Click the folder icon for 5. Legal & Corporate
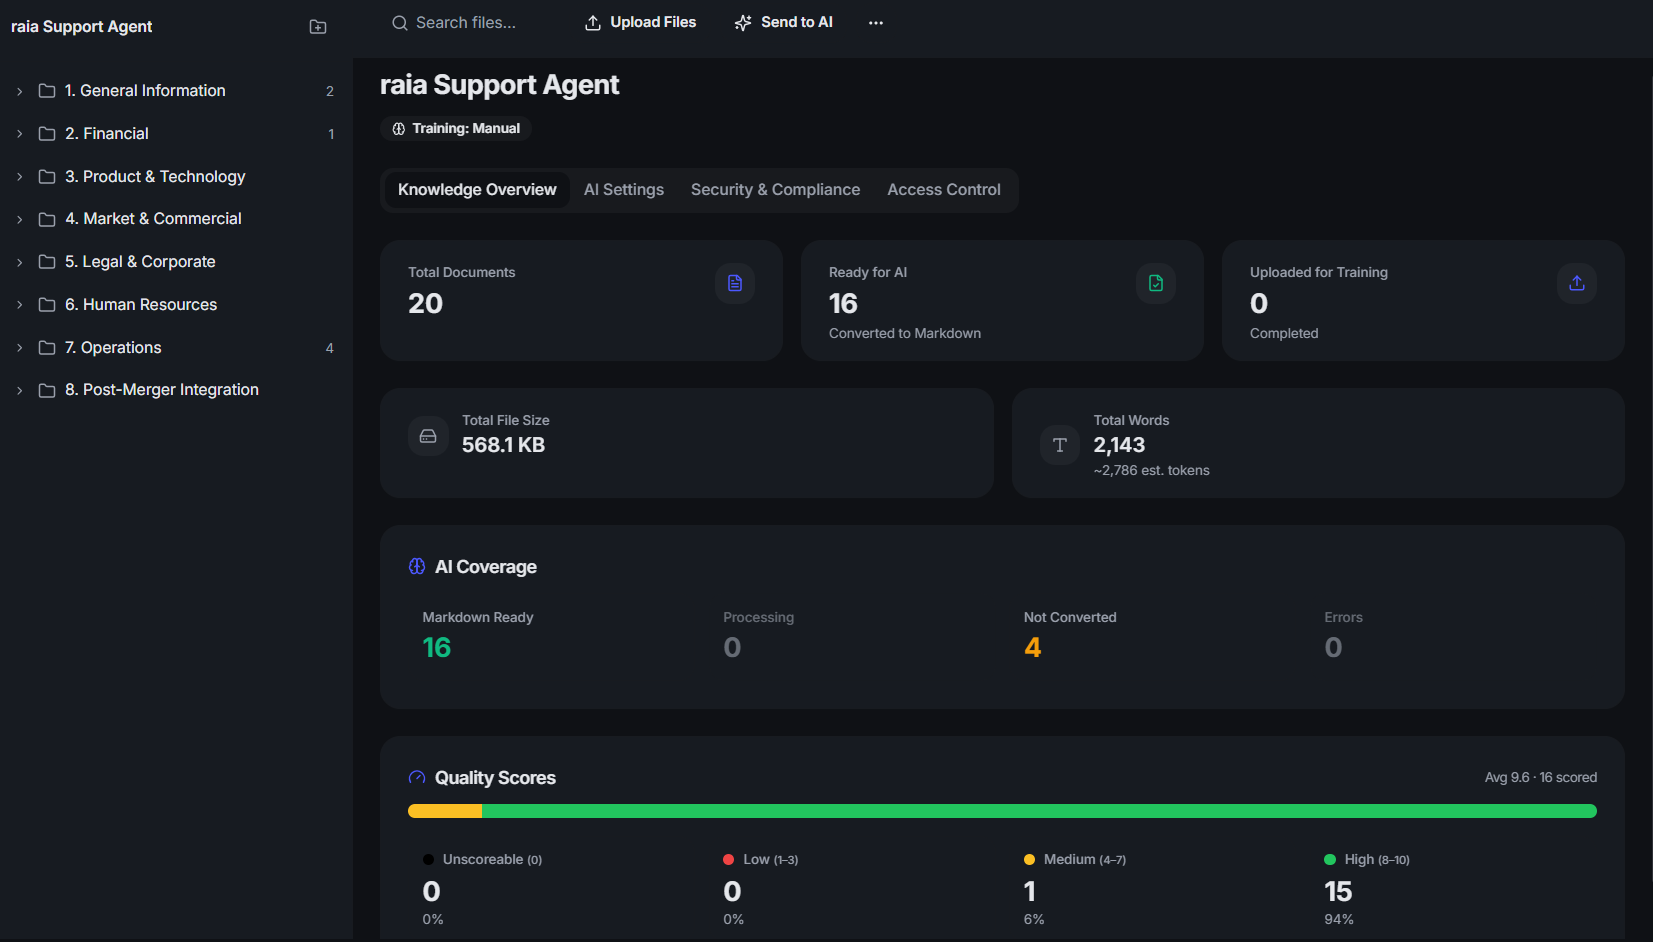The width and height of the screenshot is (1653, 942). pyautogui.click(x=47, y=262)
